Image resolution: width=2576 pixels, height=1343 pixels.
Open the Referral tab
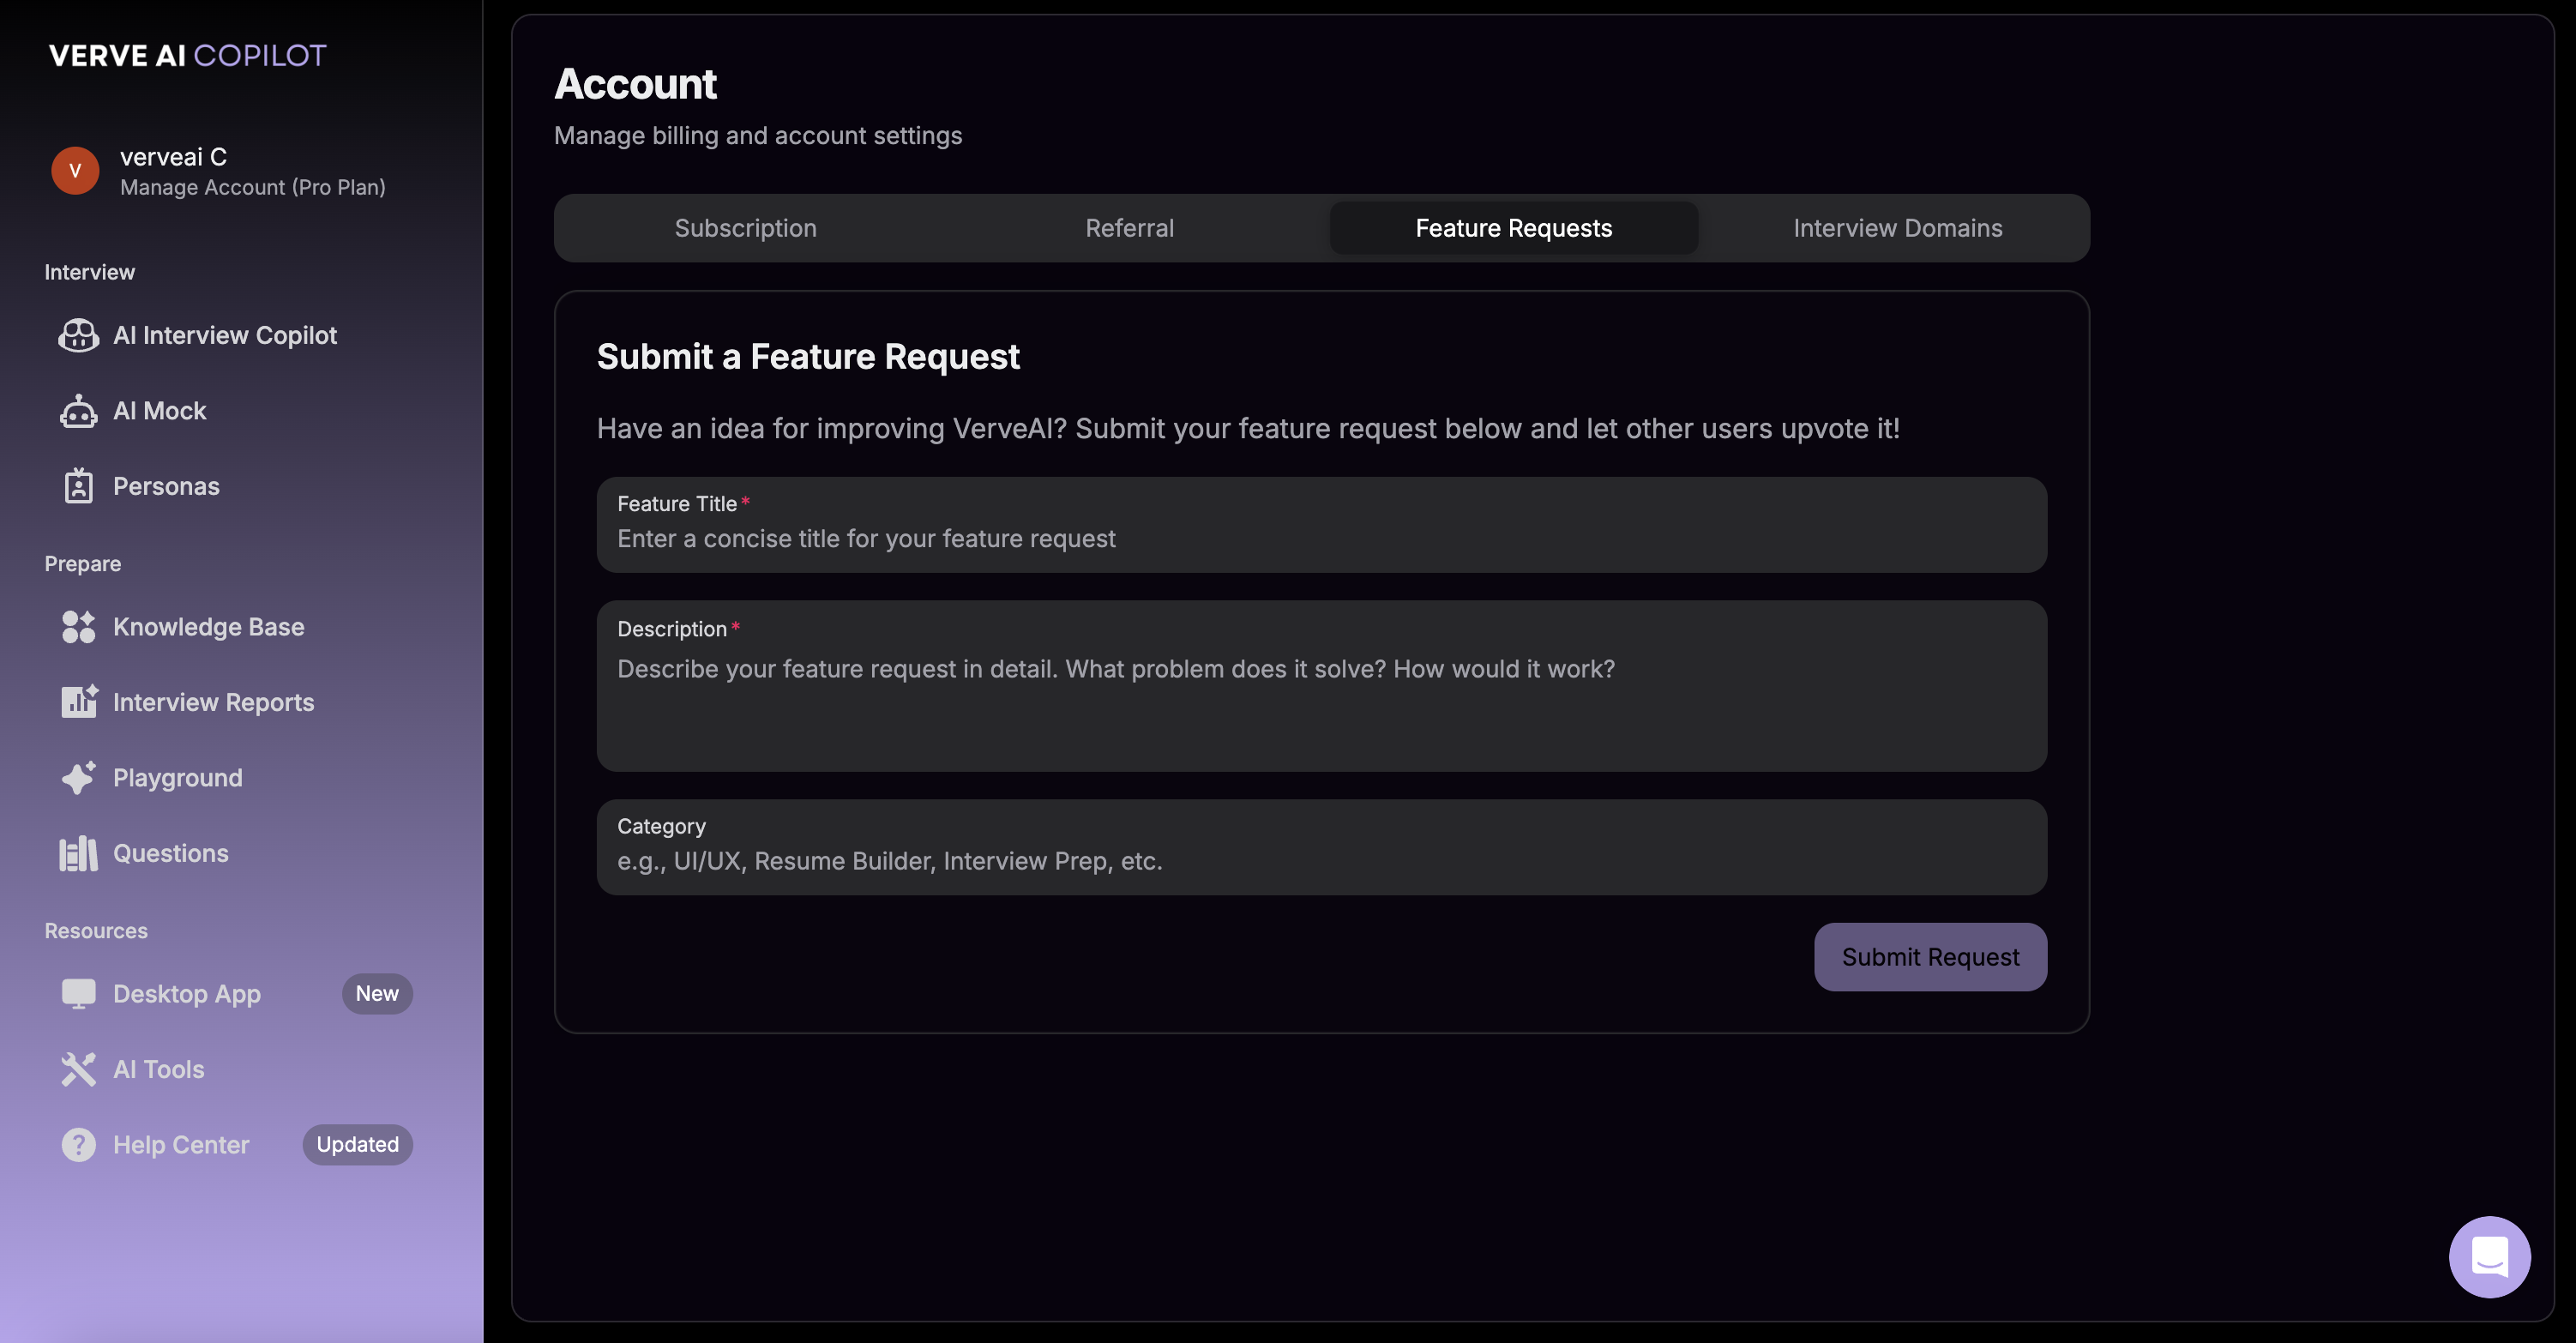click(x=1129, y=228)
